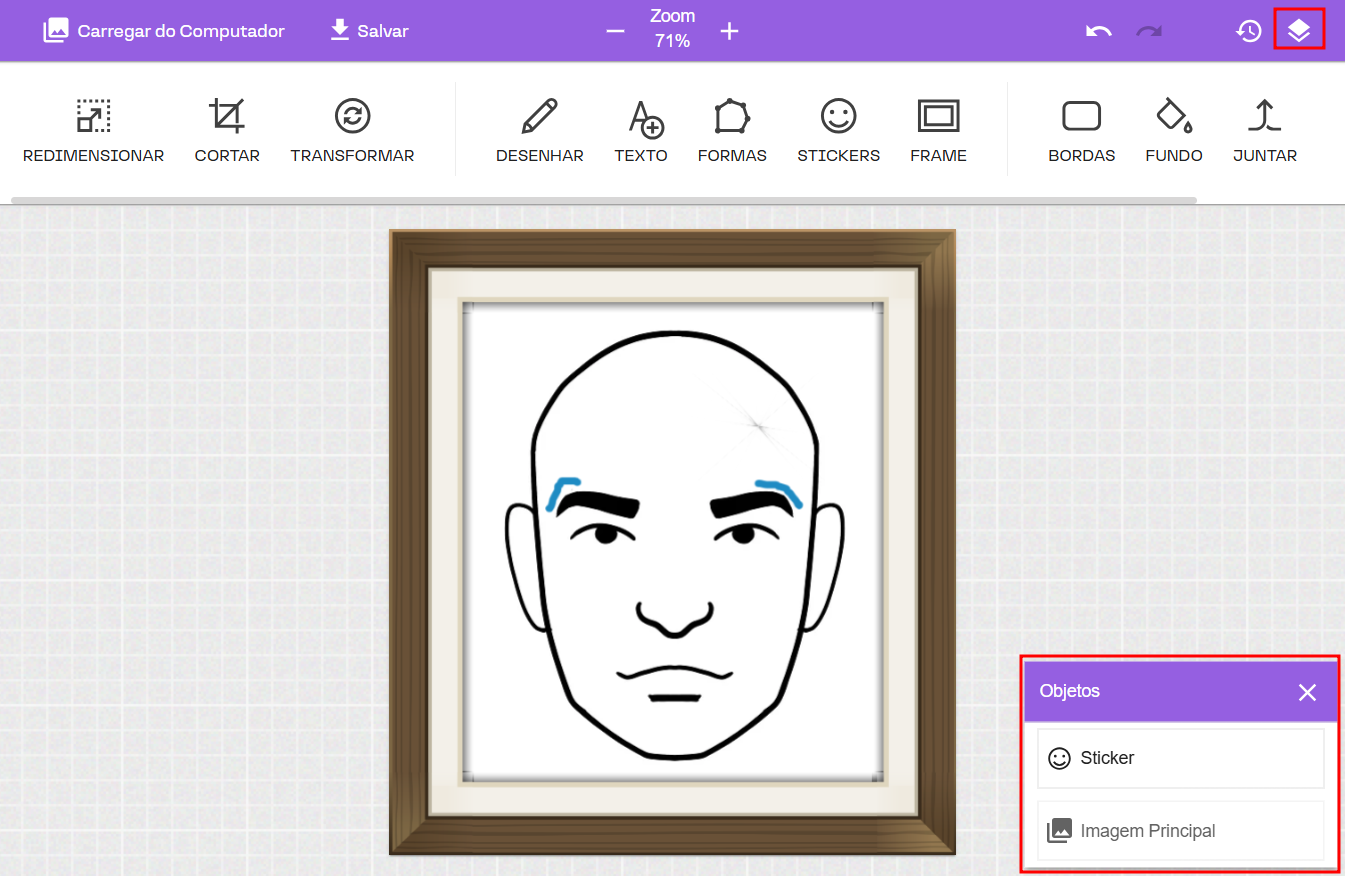Open the history clock icon
1345x876 pixels.
coord(1248,31)
